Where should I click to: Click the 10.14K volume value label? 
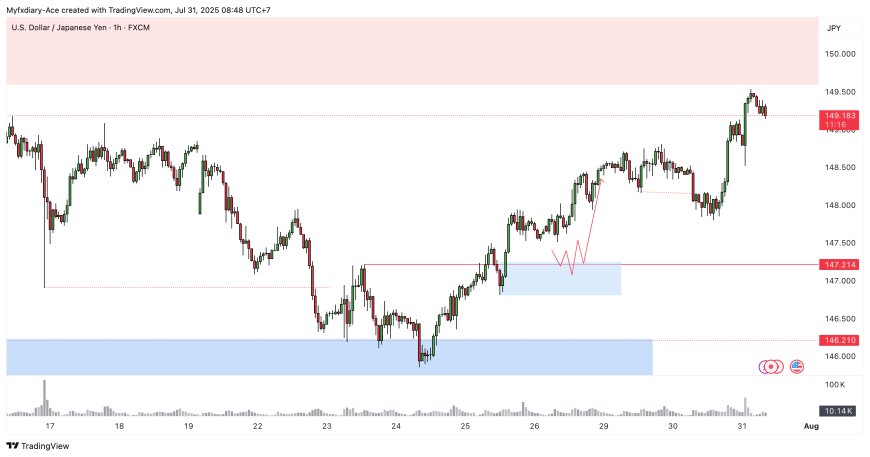click(x=838, y=410)
